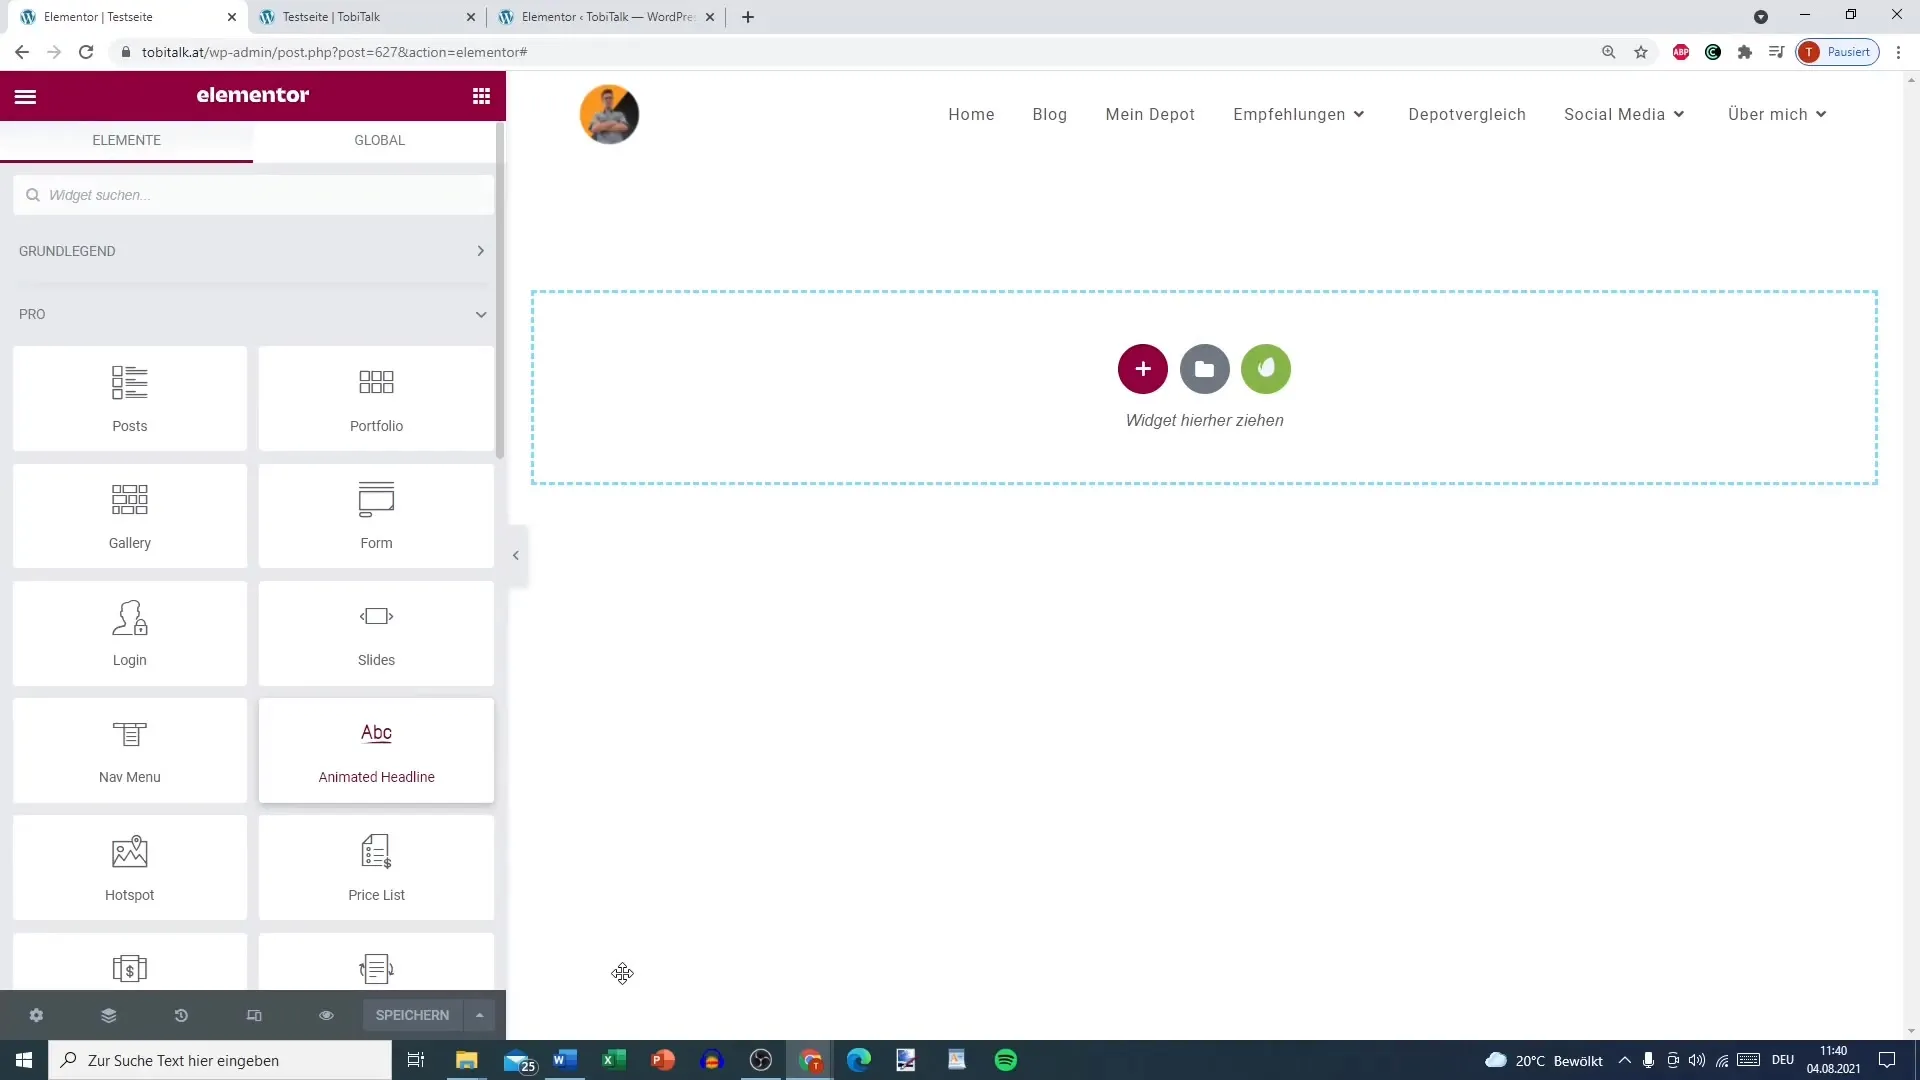1920x1080 pixels.
Task: Switch to the Global tab
Action: tap(379, 140)
